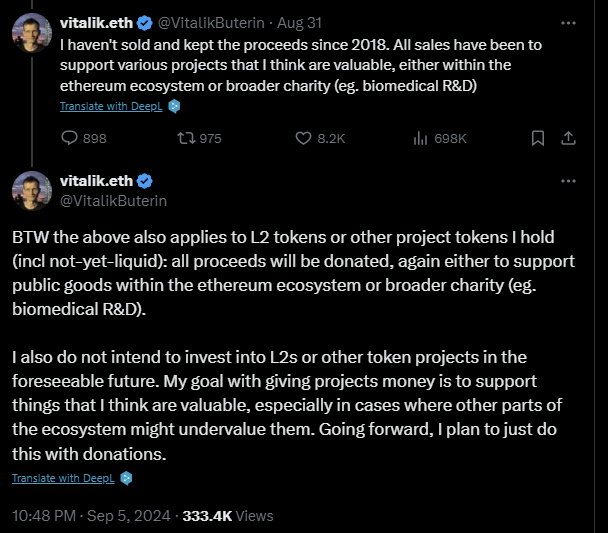This screenshot has height=533, width=608.
Task: Click the reply icon showing 898 replies
Action: pos(69,138)
